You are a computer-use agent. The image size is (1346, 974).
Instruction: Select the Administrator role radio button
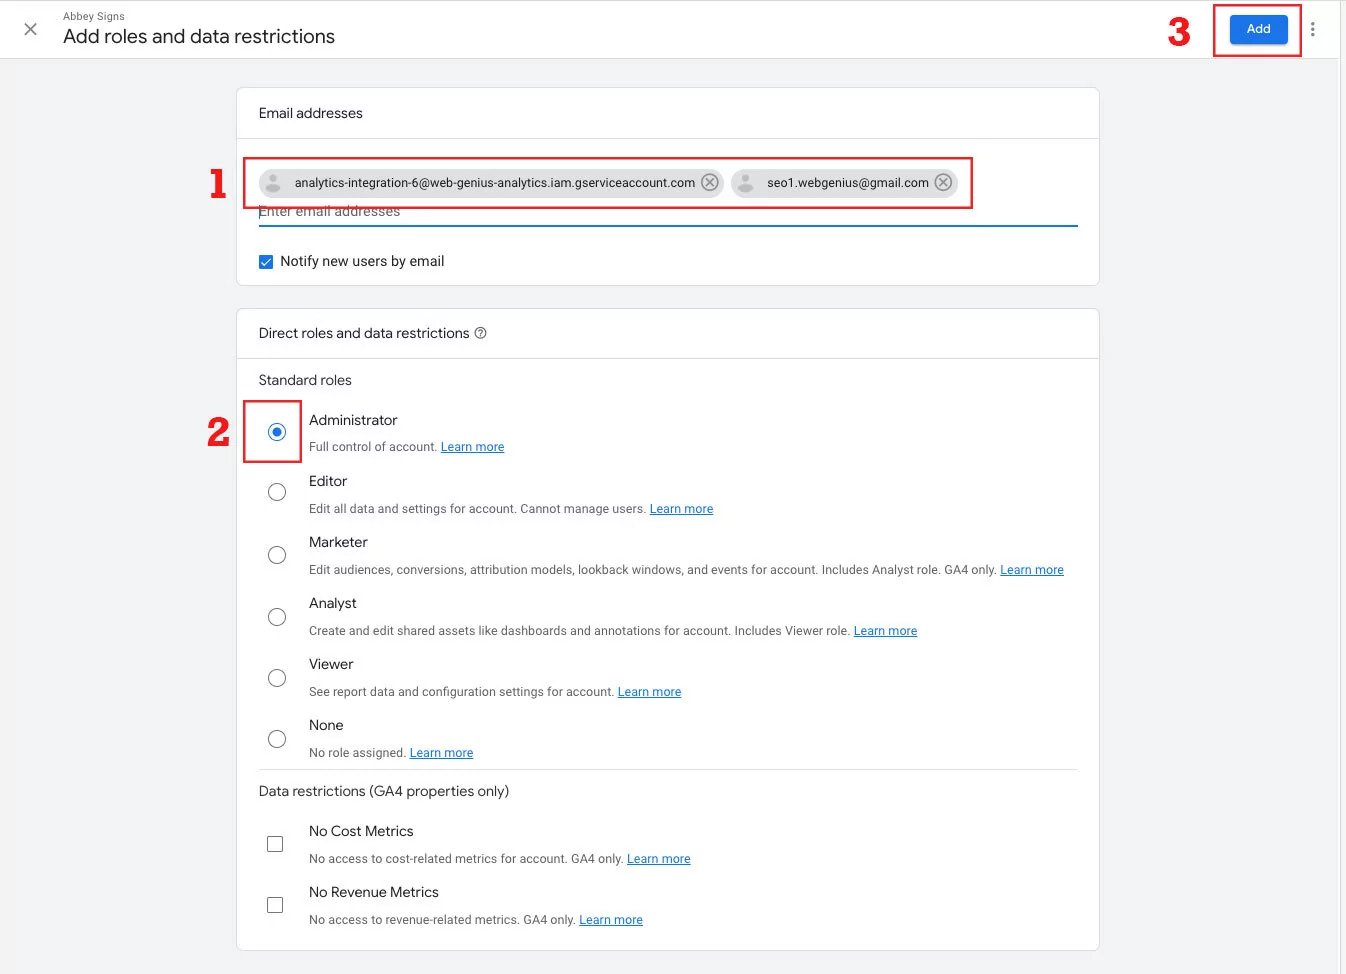(277, 432)
